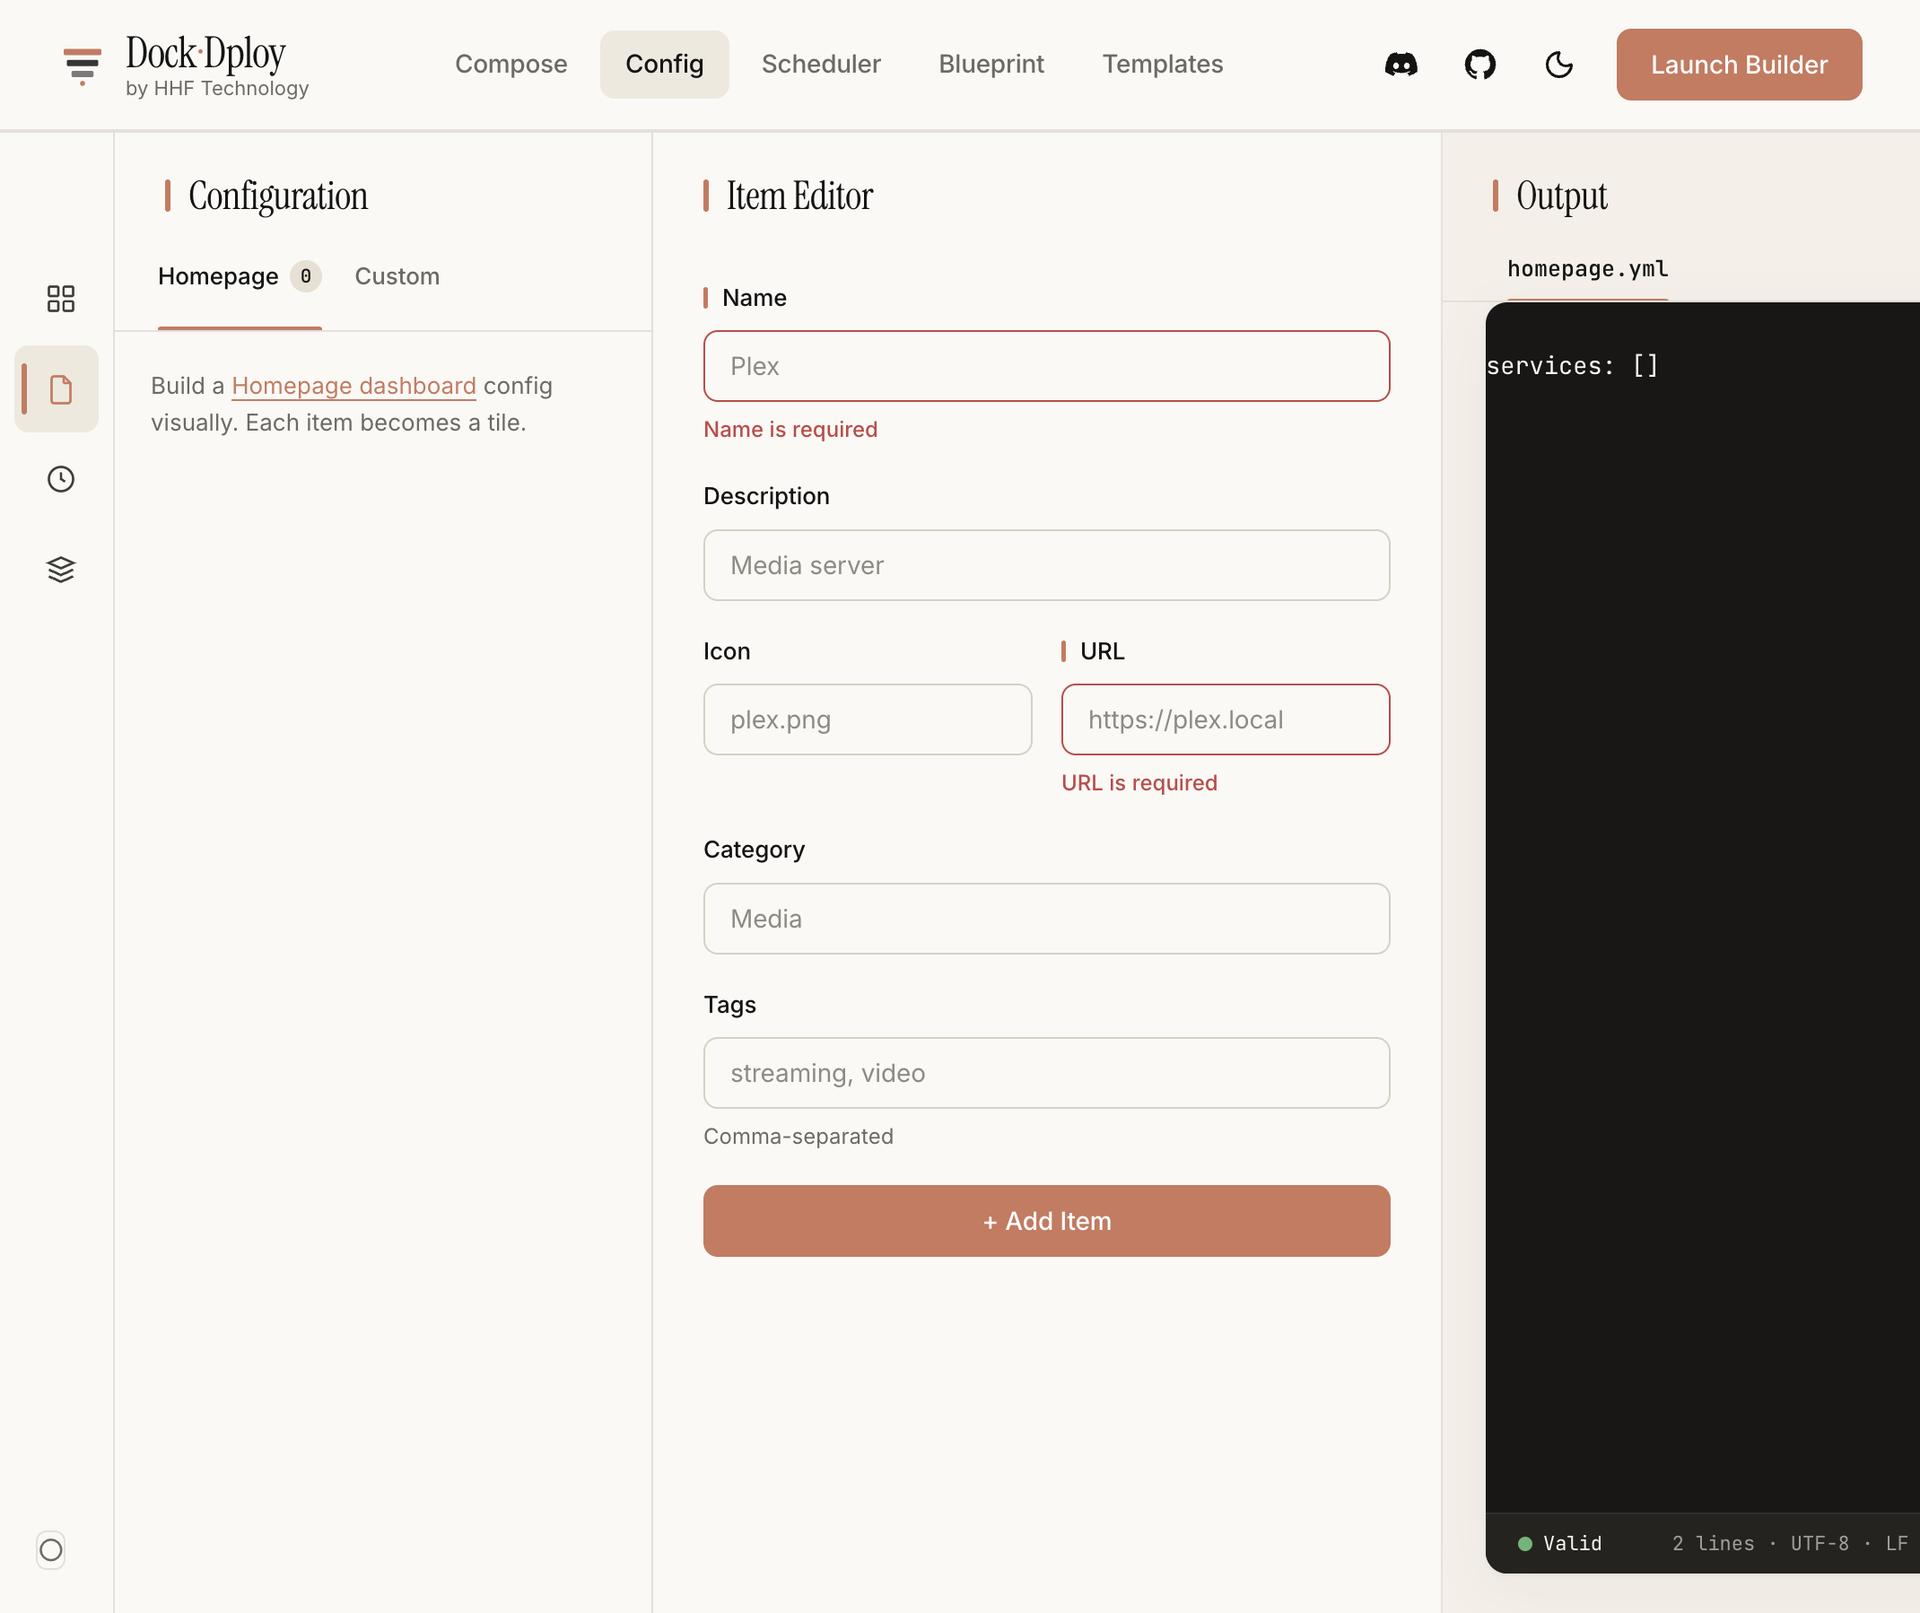This screenshot has width=1920, height=1613.
Task: Open the Blueprint nav item
Action: coord(991,64)
